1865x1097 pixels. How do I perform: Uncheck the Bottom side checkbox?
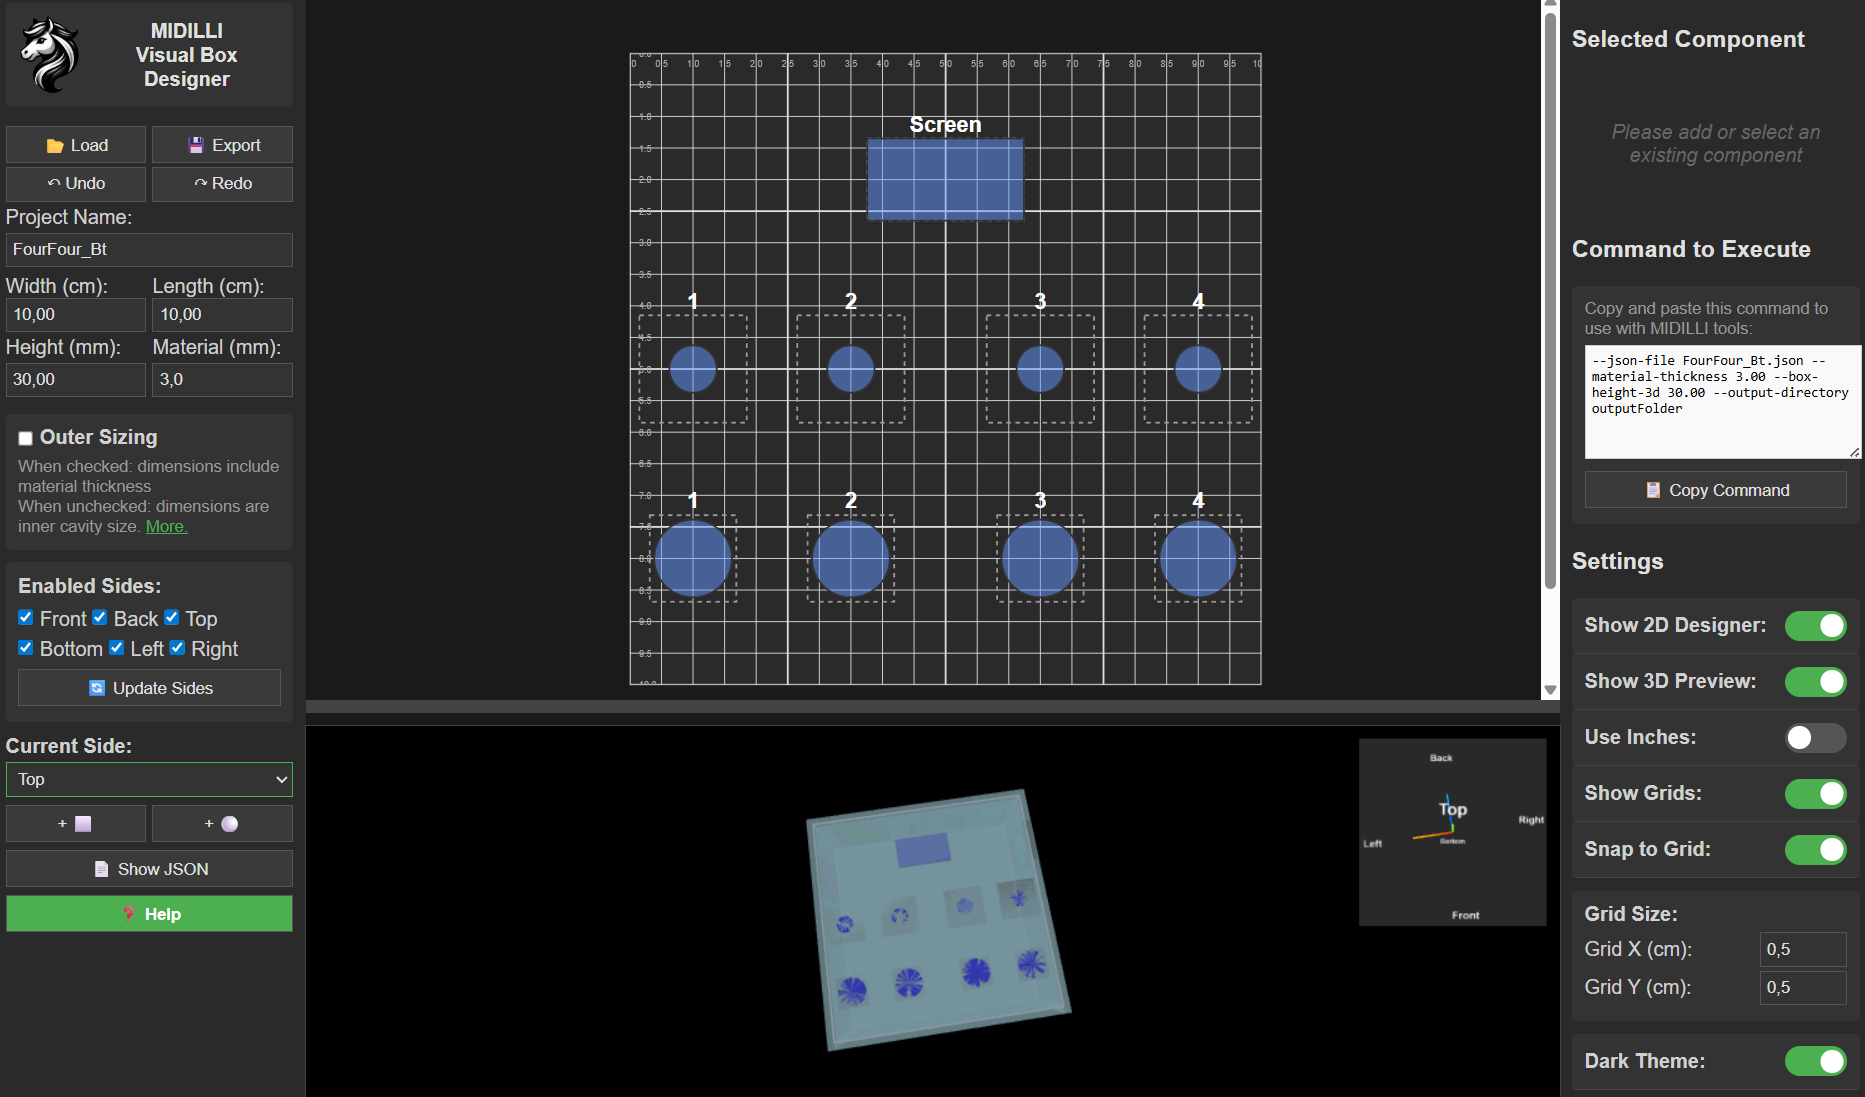pyautogui.click(x=26, y=648)
